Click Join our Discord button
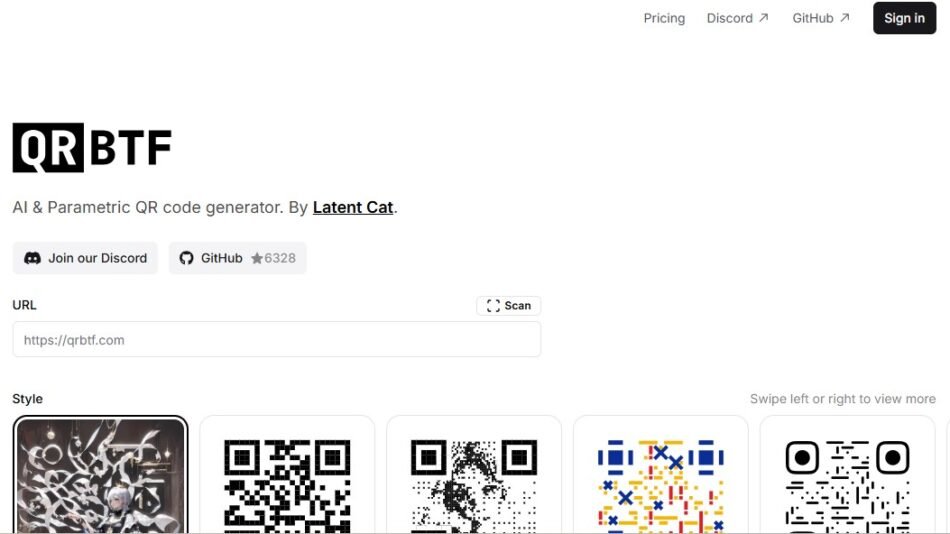Image resolution: width=950 pixels, height=534 pixels. [x=85, y=258]
